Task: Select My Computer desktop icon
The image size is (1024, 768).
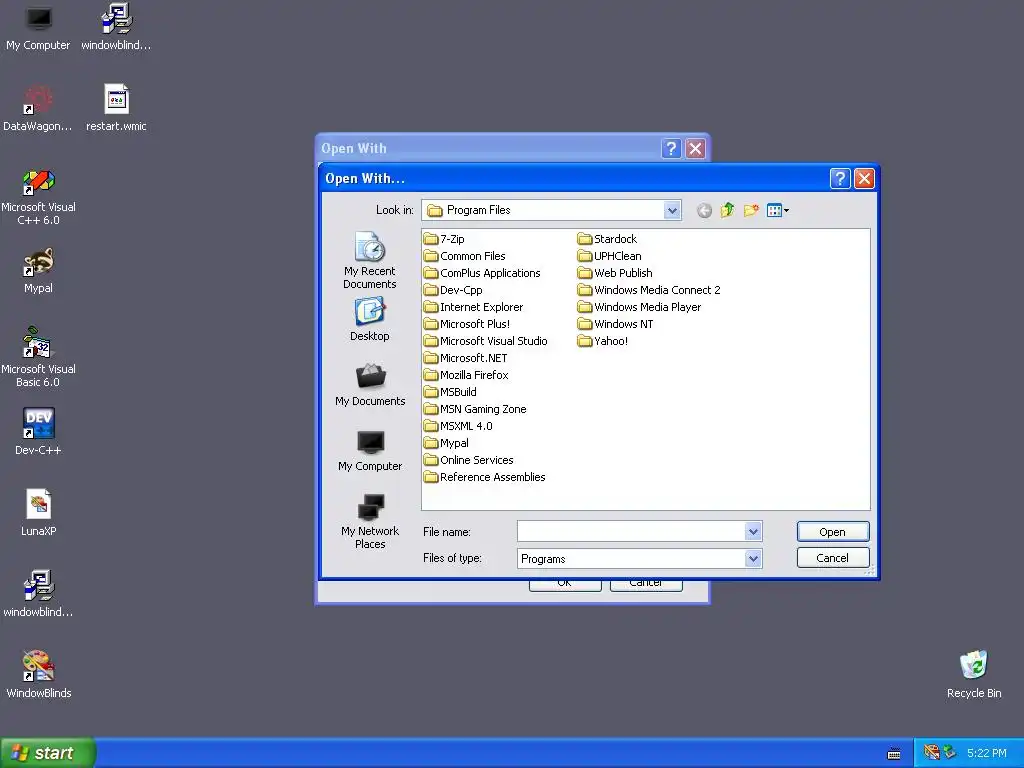Action: [x=38, y=27]
